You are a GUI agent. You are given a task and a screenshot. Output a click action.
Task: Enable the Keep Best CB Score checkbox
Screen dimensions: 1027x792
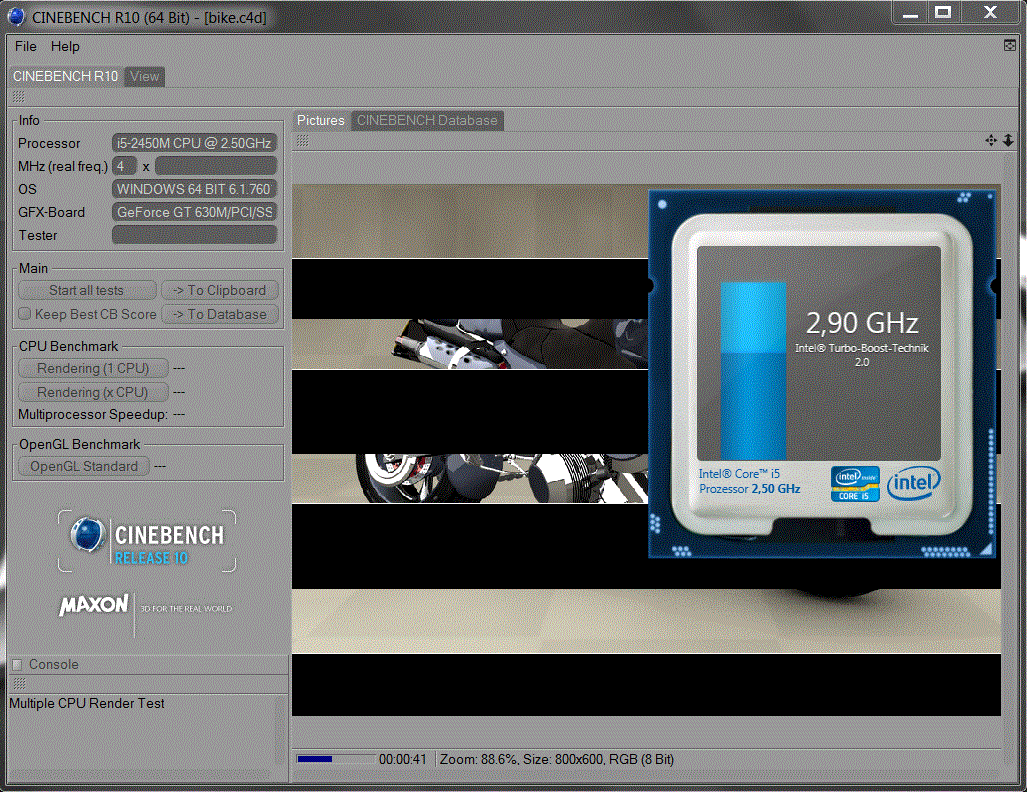coord(25,314)
